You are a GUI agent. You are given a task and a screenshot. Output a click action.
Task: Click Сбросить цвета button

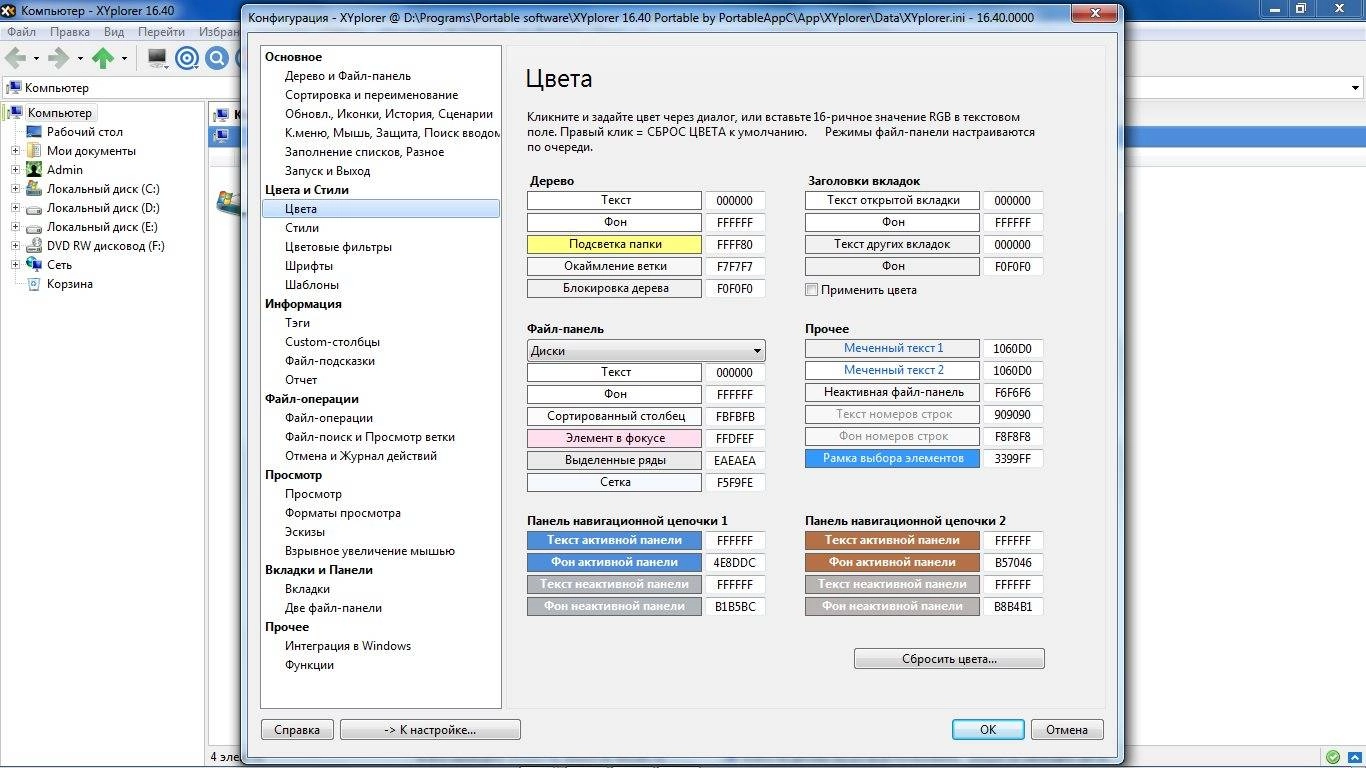[949, 659]
